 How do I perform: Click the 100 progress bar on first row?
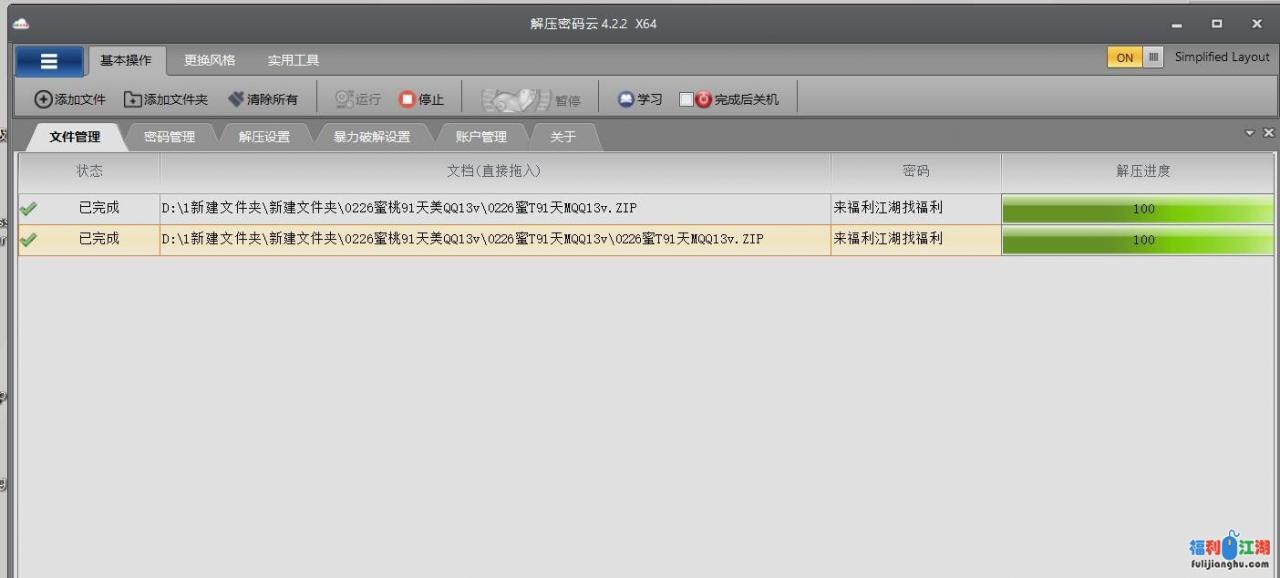[1139, 209]
